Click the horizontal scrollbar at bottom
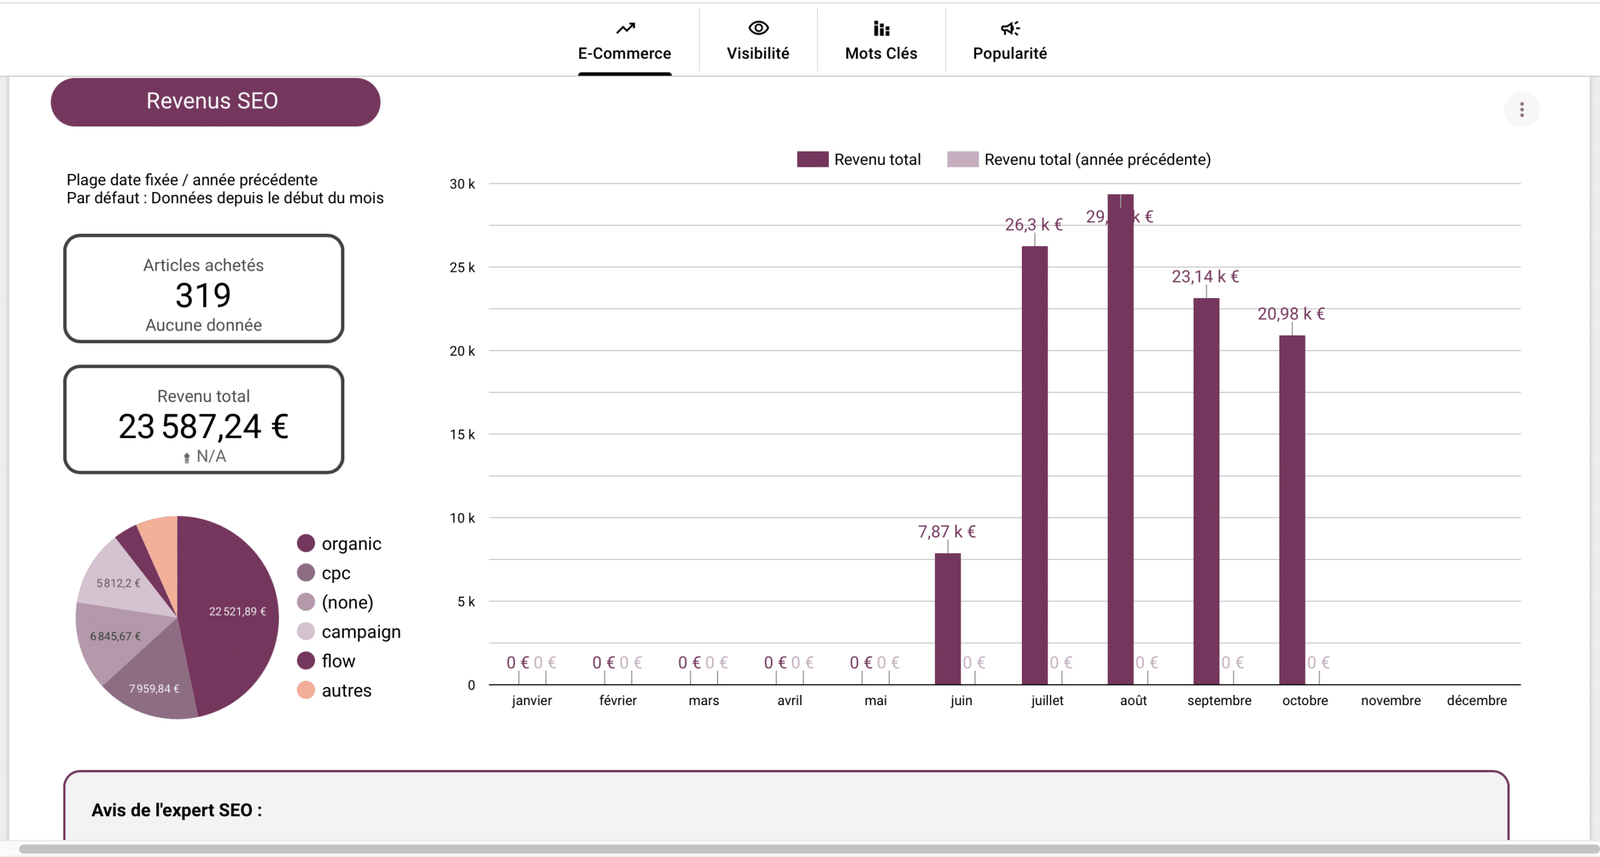Viewport: 1600px width, 857px height. point(800,849)
